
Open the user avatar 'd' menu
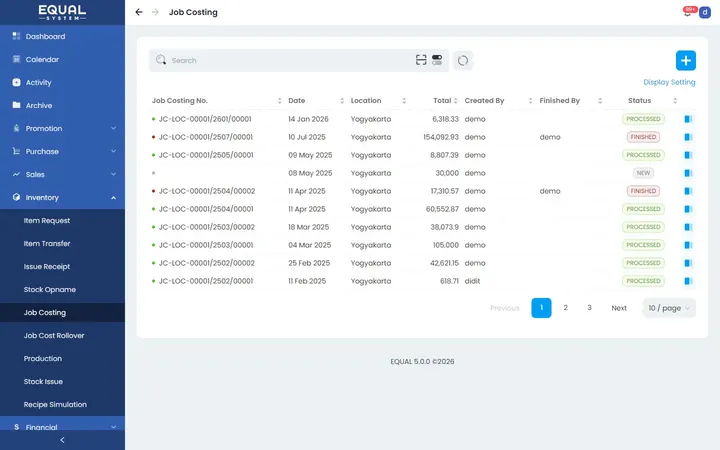705,12
